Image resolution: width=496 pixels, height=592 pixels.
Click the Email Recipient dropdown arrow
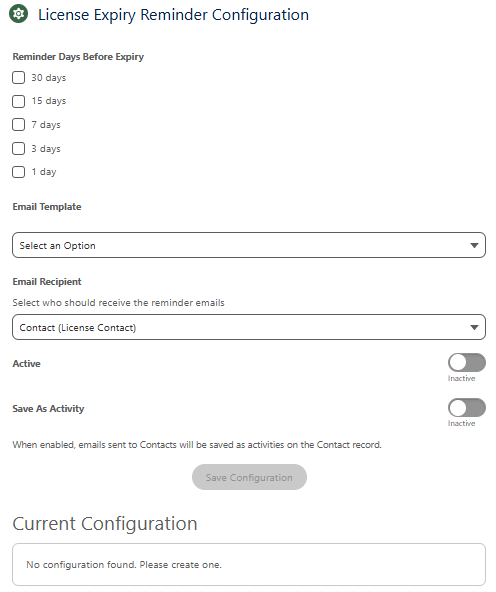(474, 327)
